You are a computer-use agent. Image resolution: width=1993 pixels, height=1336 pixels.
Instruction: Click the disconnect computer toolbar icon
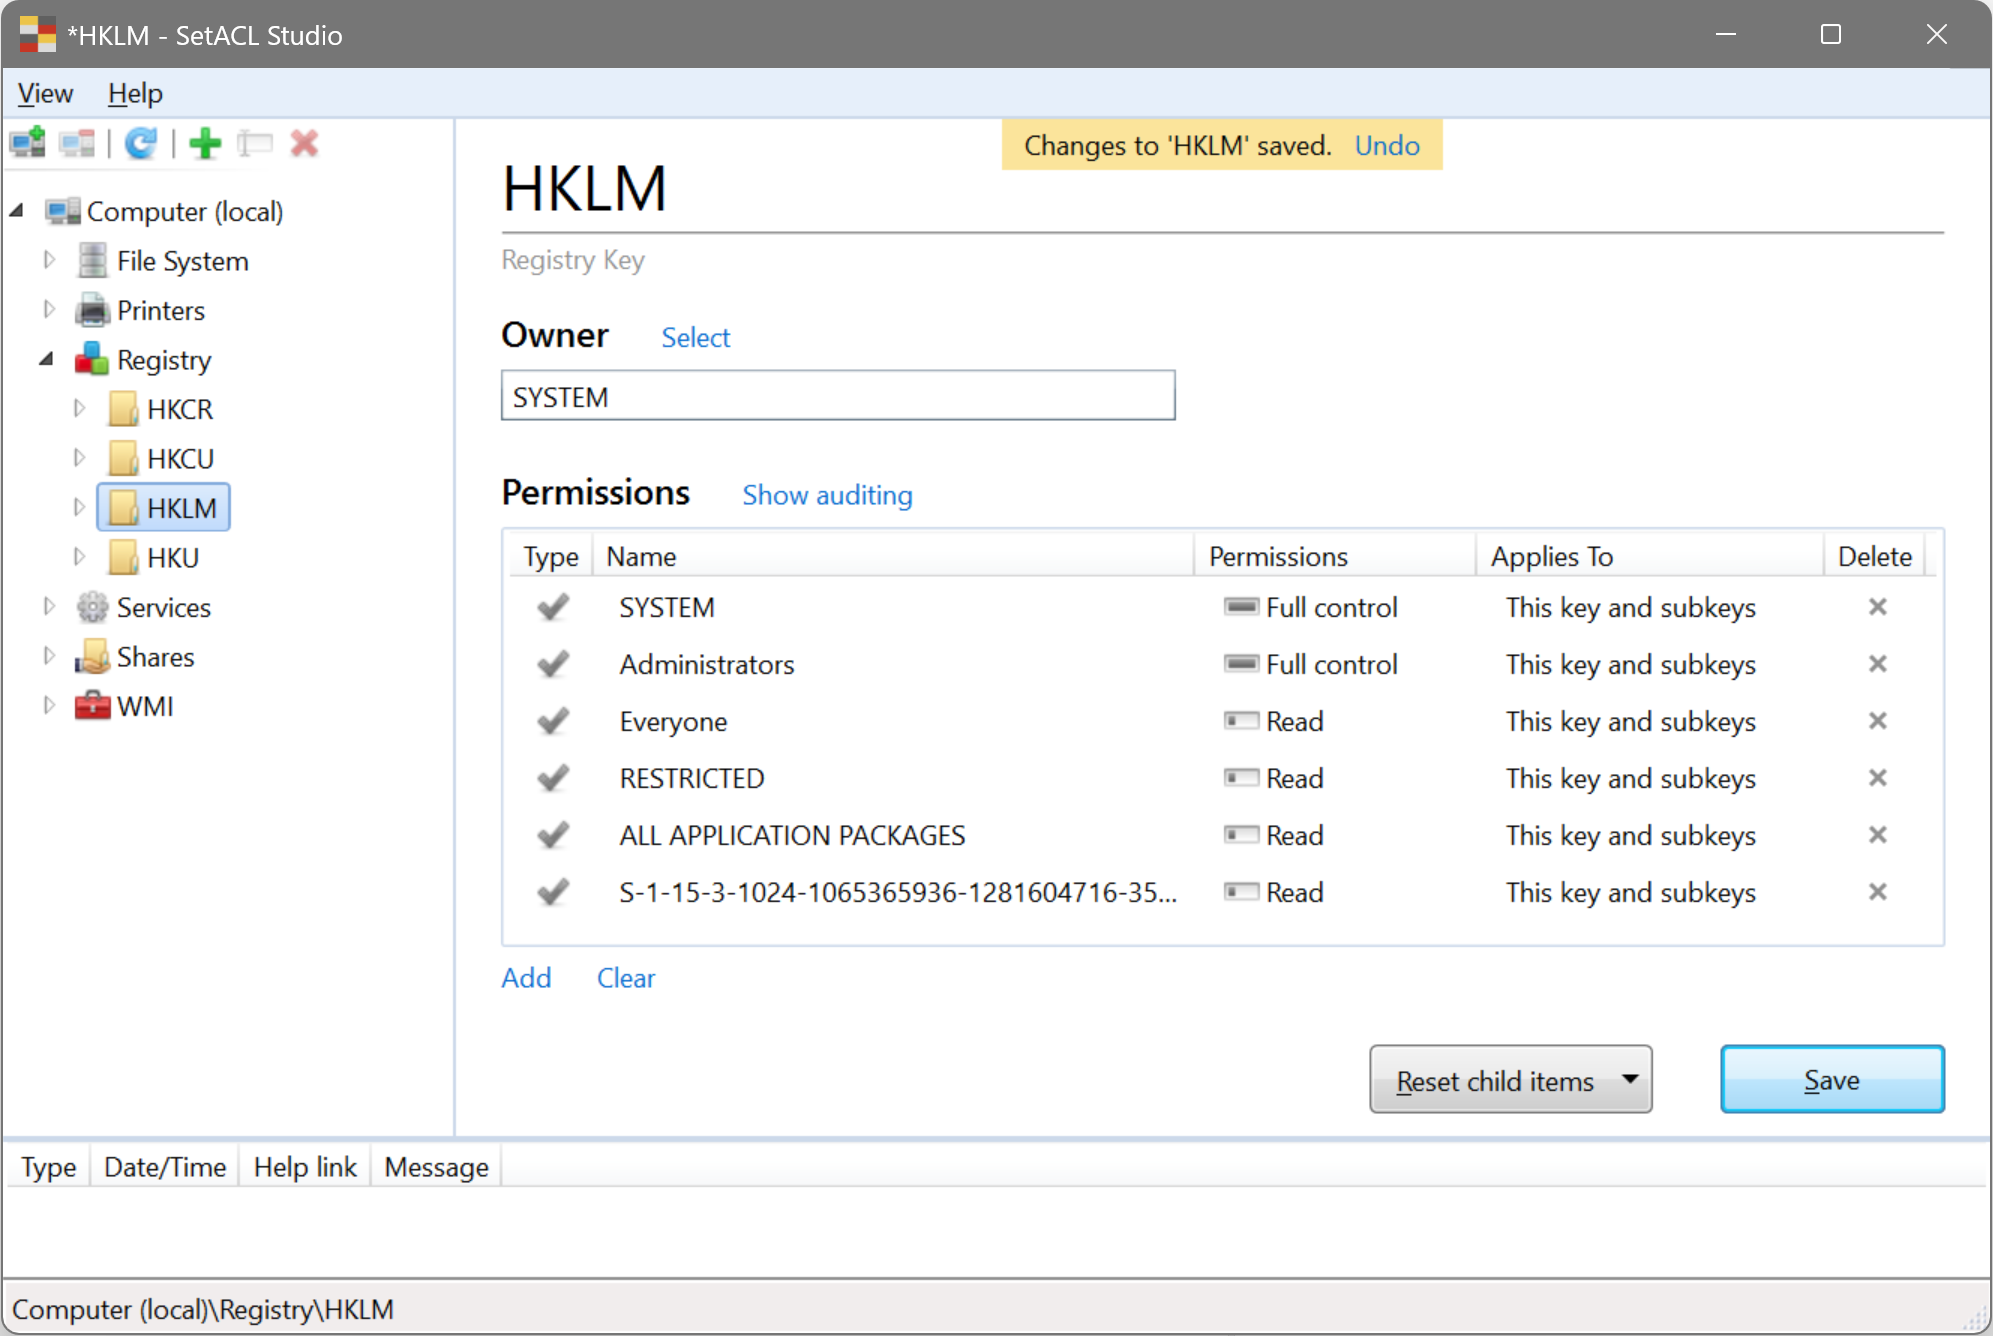coord(79,143)
